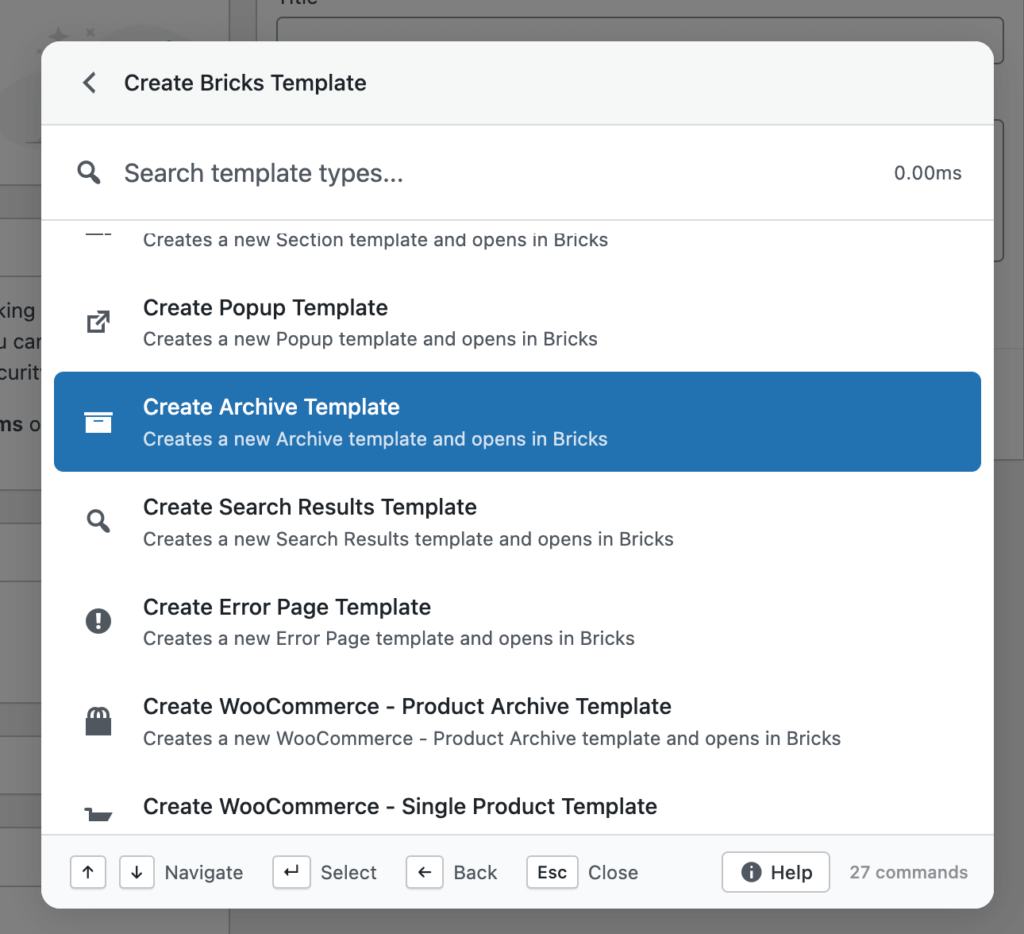
Task: Click the Help button
Action: (x=775, y=872)
